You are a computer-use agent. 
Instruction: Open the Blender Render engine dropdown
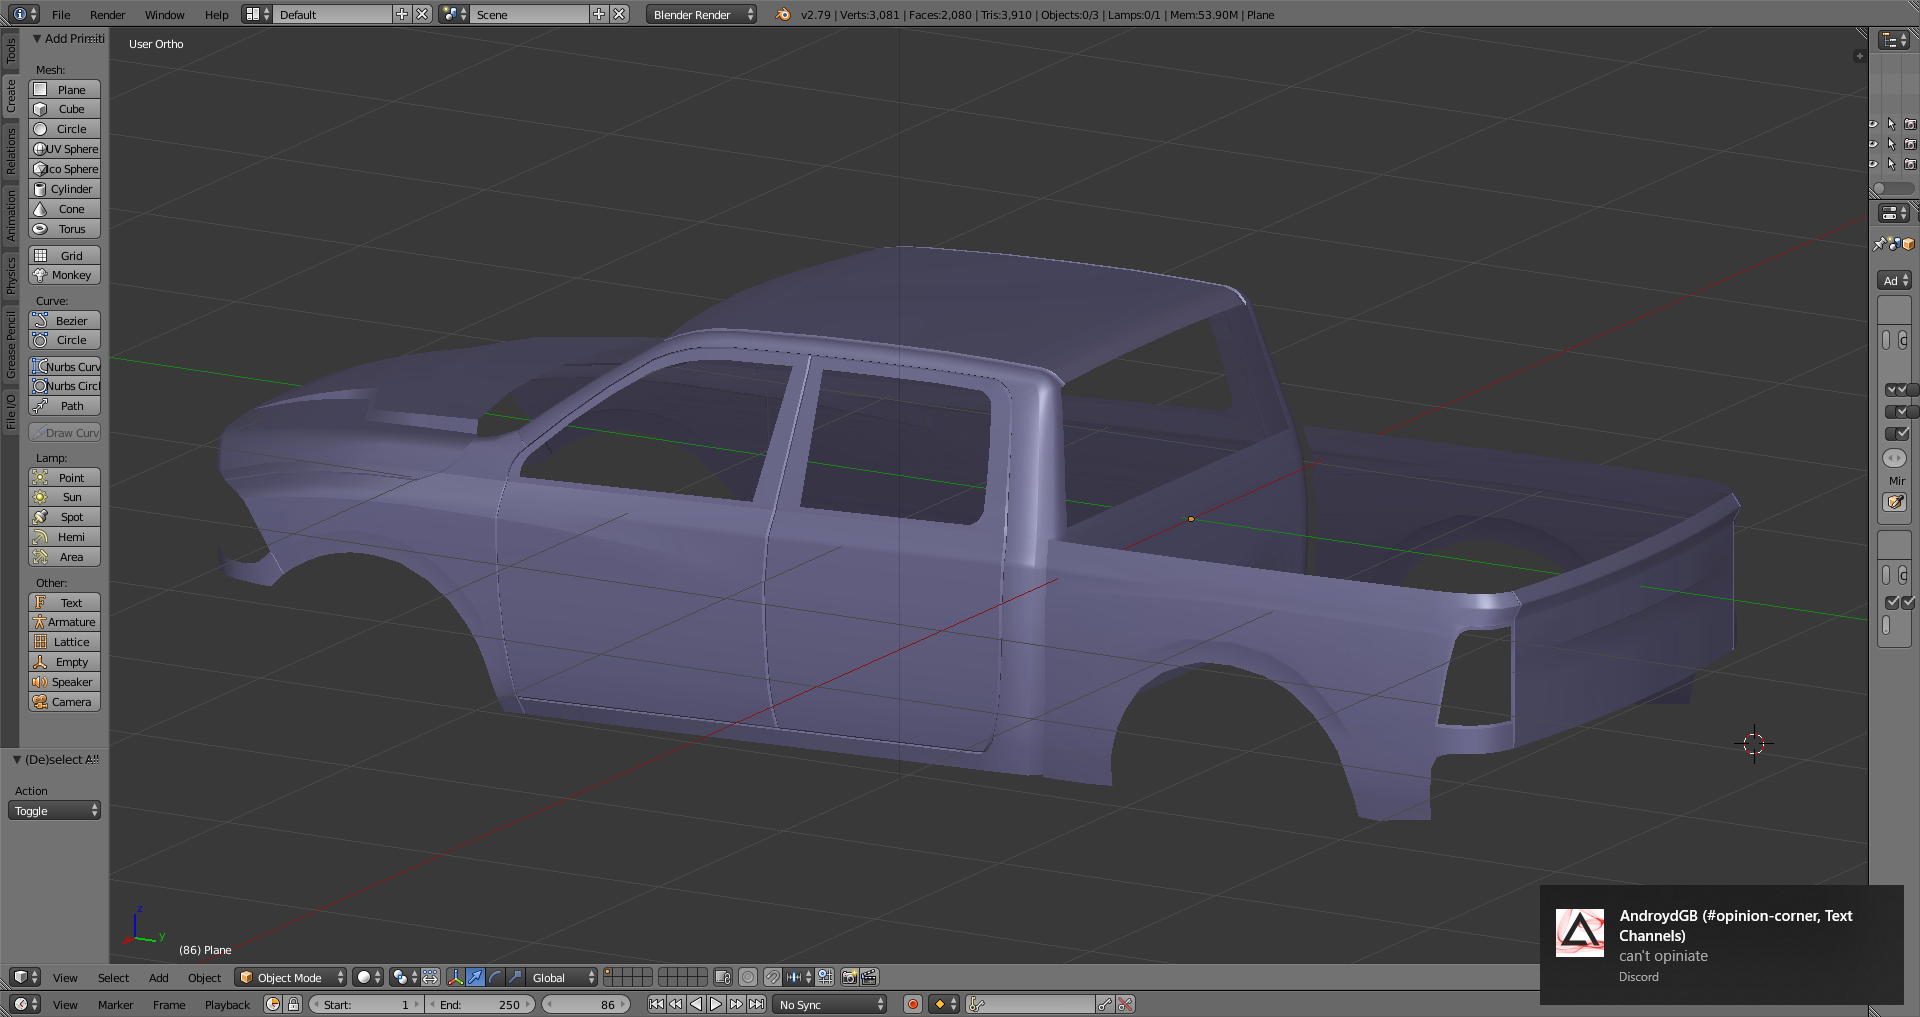(x=700, y=14)
